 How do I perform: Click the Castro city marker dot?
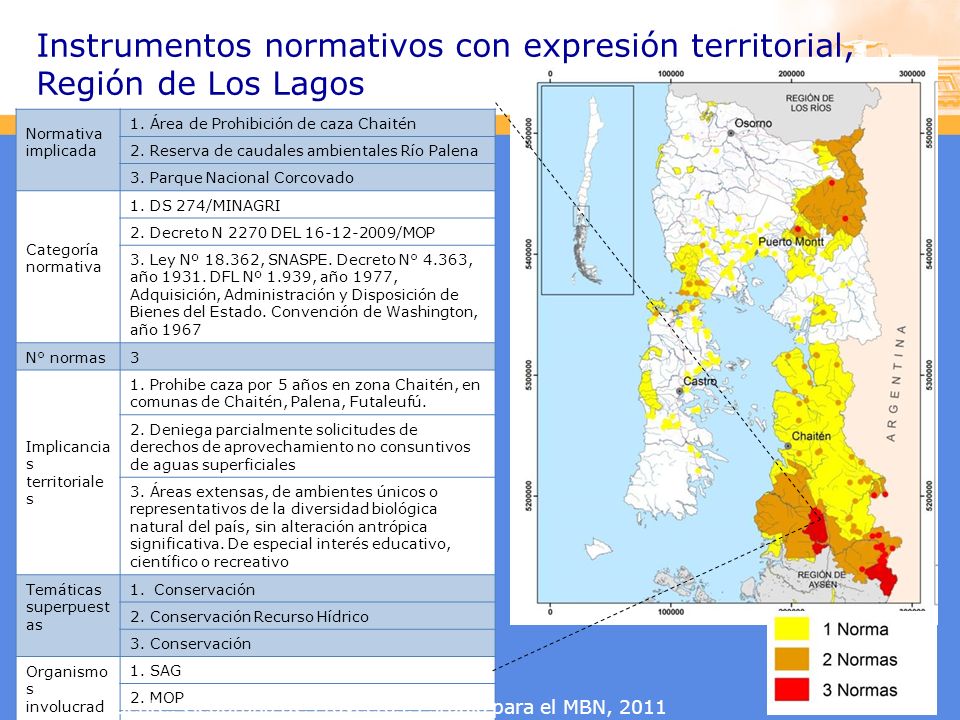[679, 391]
